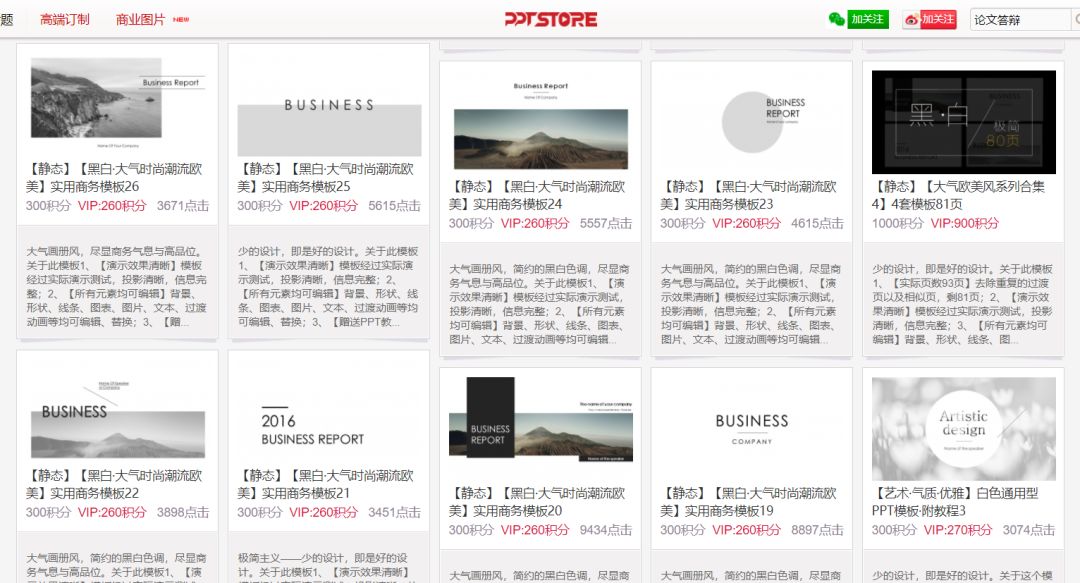Click the search magnifier icon
1080x583 pixels.
click(1076, 18)
